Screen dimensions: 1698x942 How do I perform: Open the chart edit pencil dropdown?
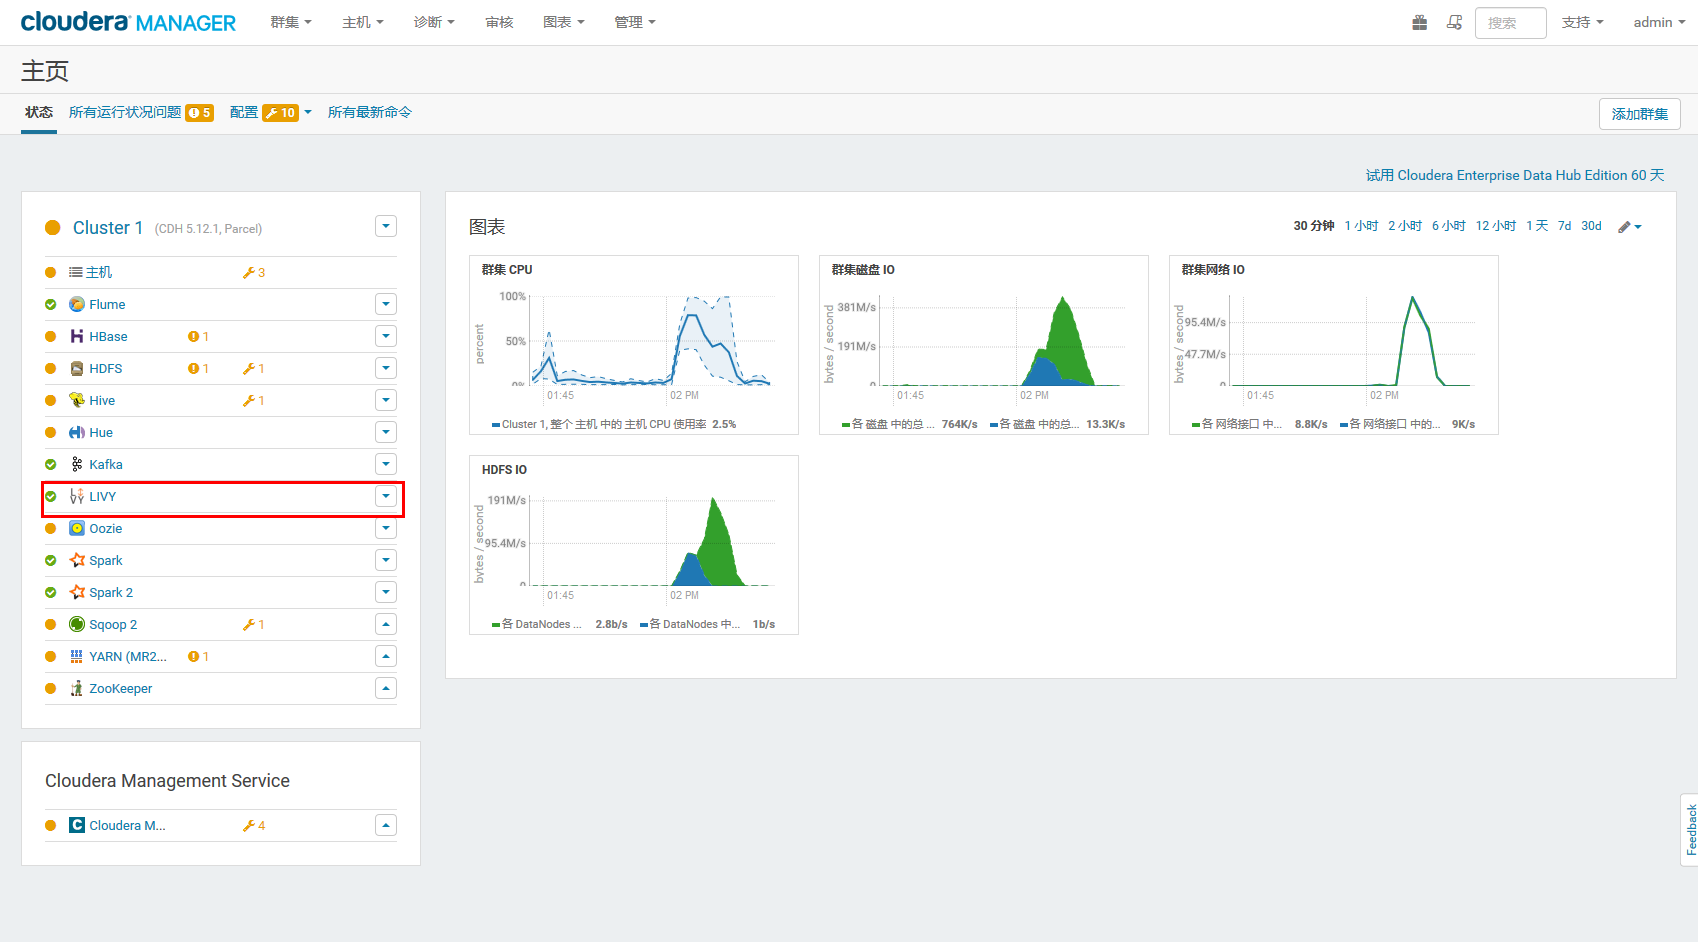pos(1630,227)
